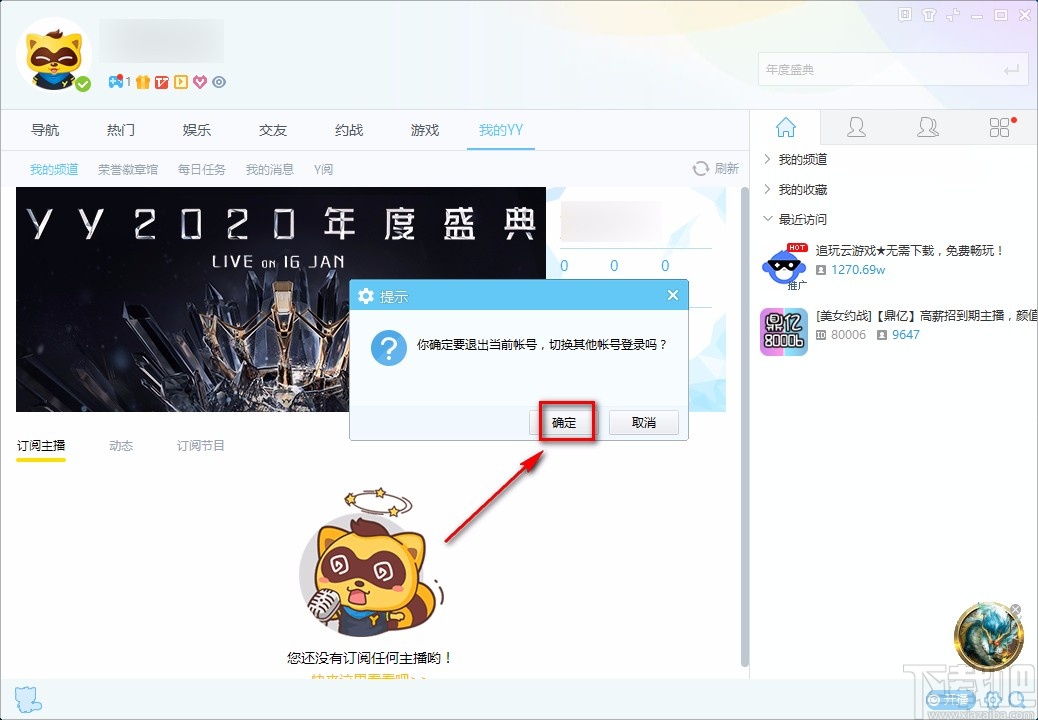Open the skin (T-shirt) icon in title bar
This screenshot has height=720, width=1038.
(x=929, y=15)
